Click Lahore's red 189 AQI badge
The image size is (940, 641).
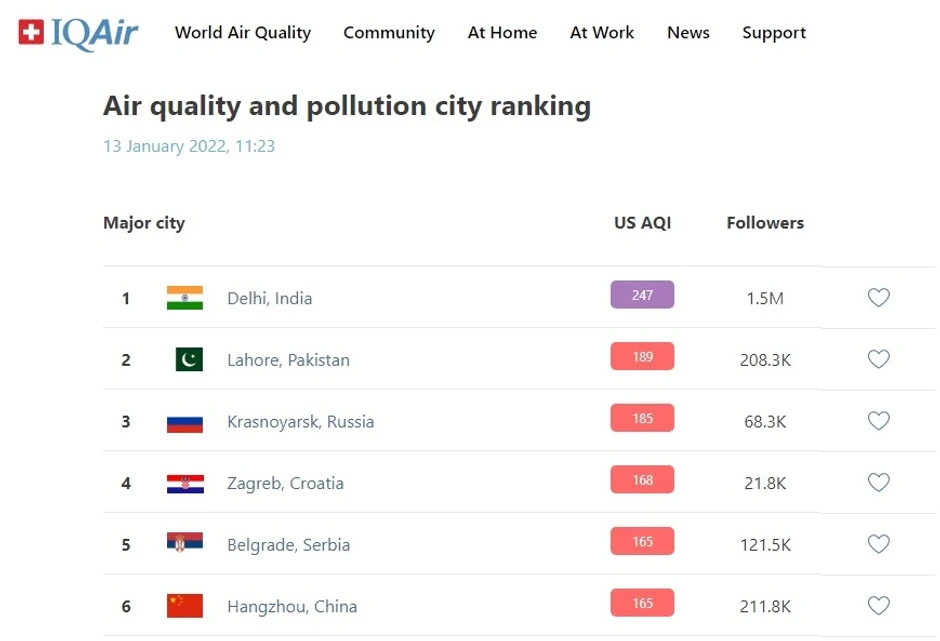click(641, 357)
